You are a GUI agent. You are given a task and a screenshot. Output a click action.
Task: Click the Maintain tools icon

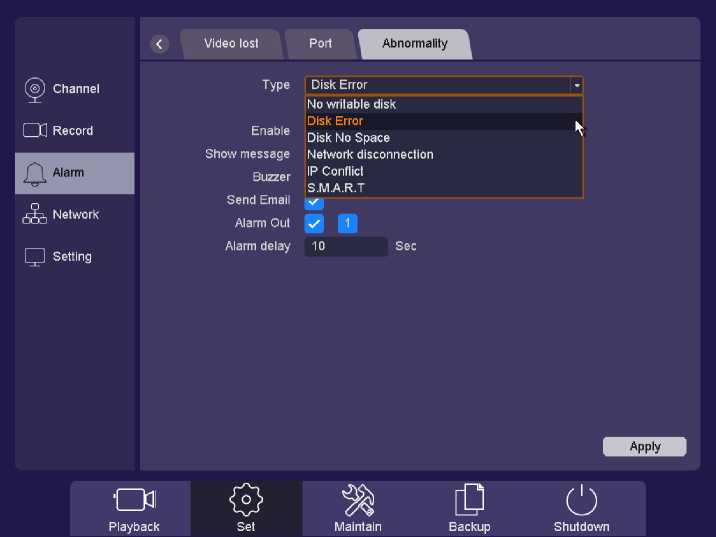(358, 507)
